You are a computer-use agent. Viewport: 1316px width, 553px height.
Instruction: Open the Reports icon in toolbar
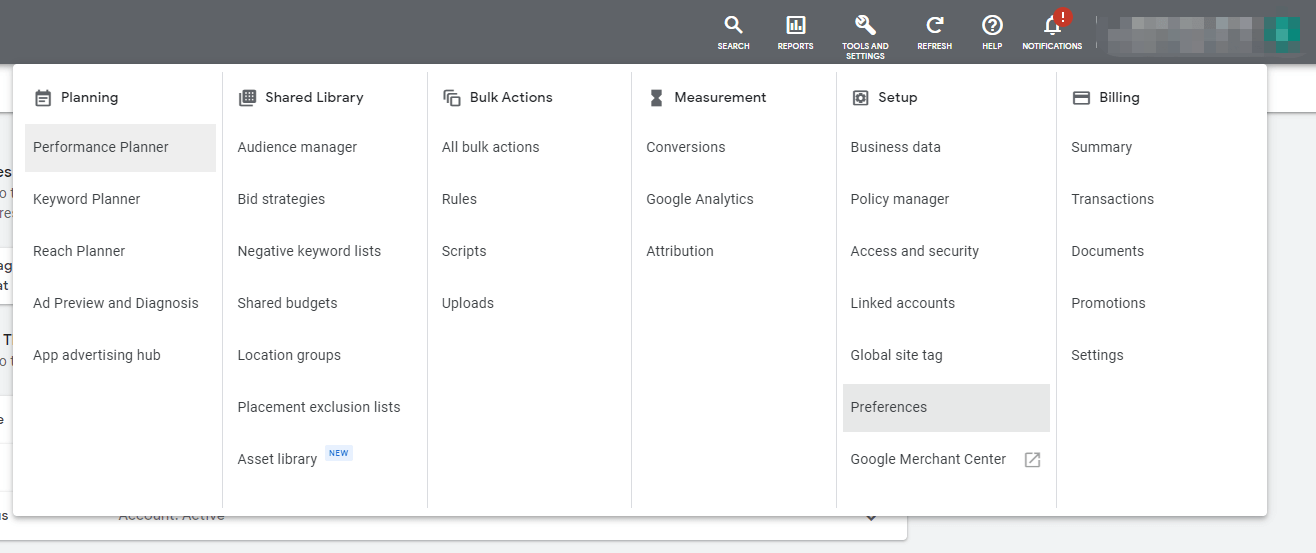pyautogui.click(x=795, y=27)
